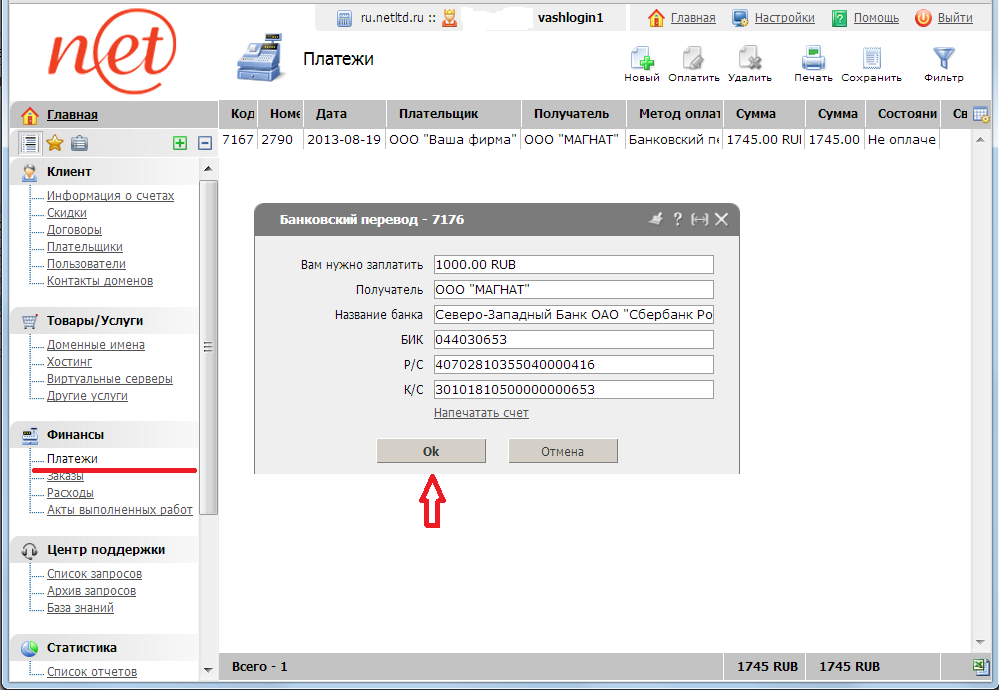The width and height of the screenshot is (999, 690).
Task: Export table via Excel icon in footer
Action: click(x=981, y=667)
